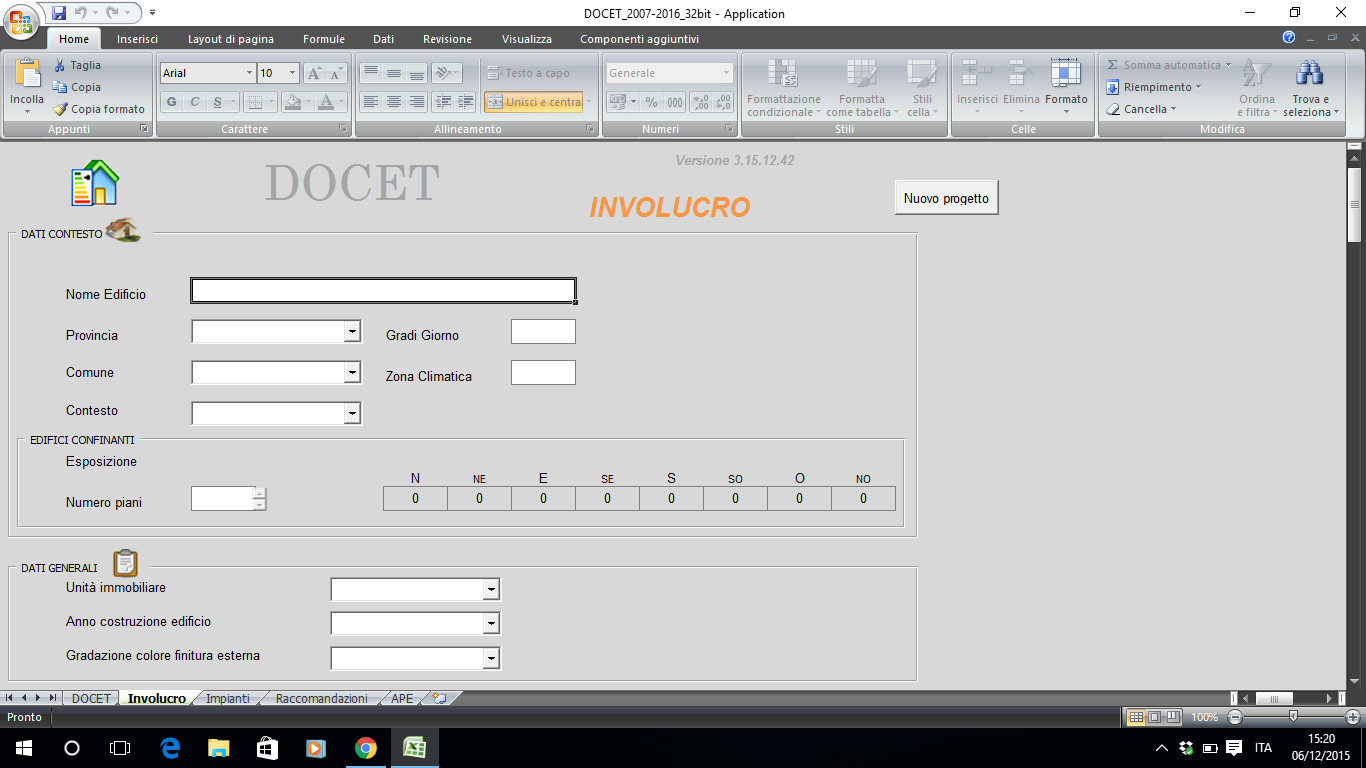Apply percent style format
The width and height of the screenshot is (1366, 768).
click(x=651, y=102)
